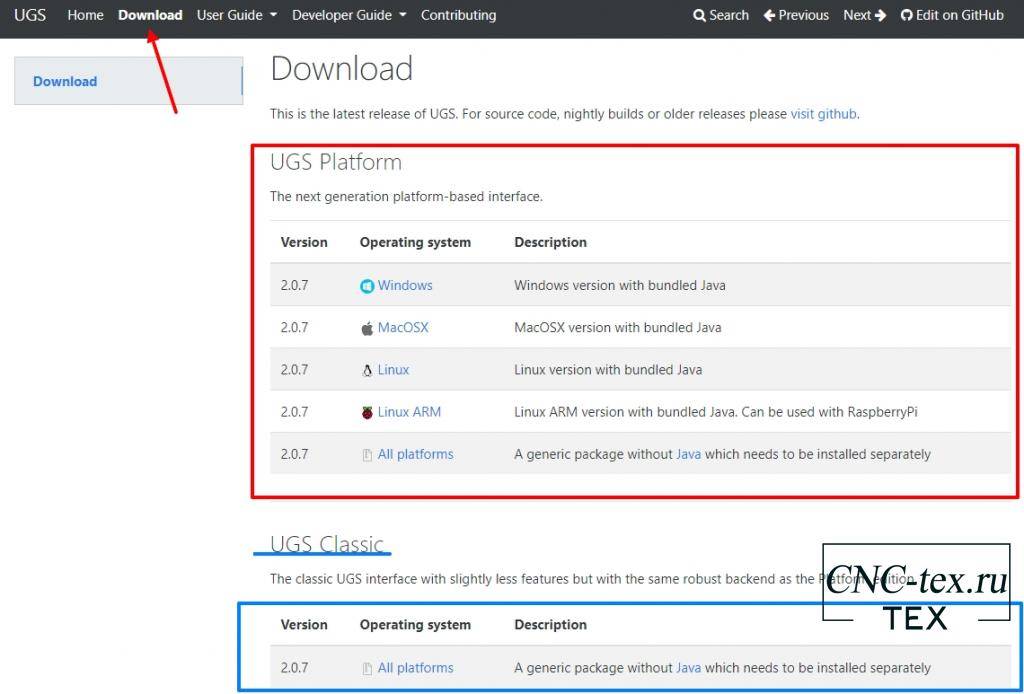Click the Windows logo icon
This screenshot has width=1024, height=694.
[367, 286]
